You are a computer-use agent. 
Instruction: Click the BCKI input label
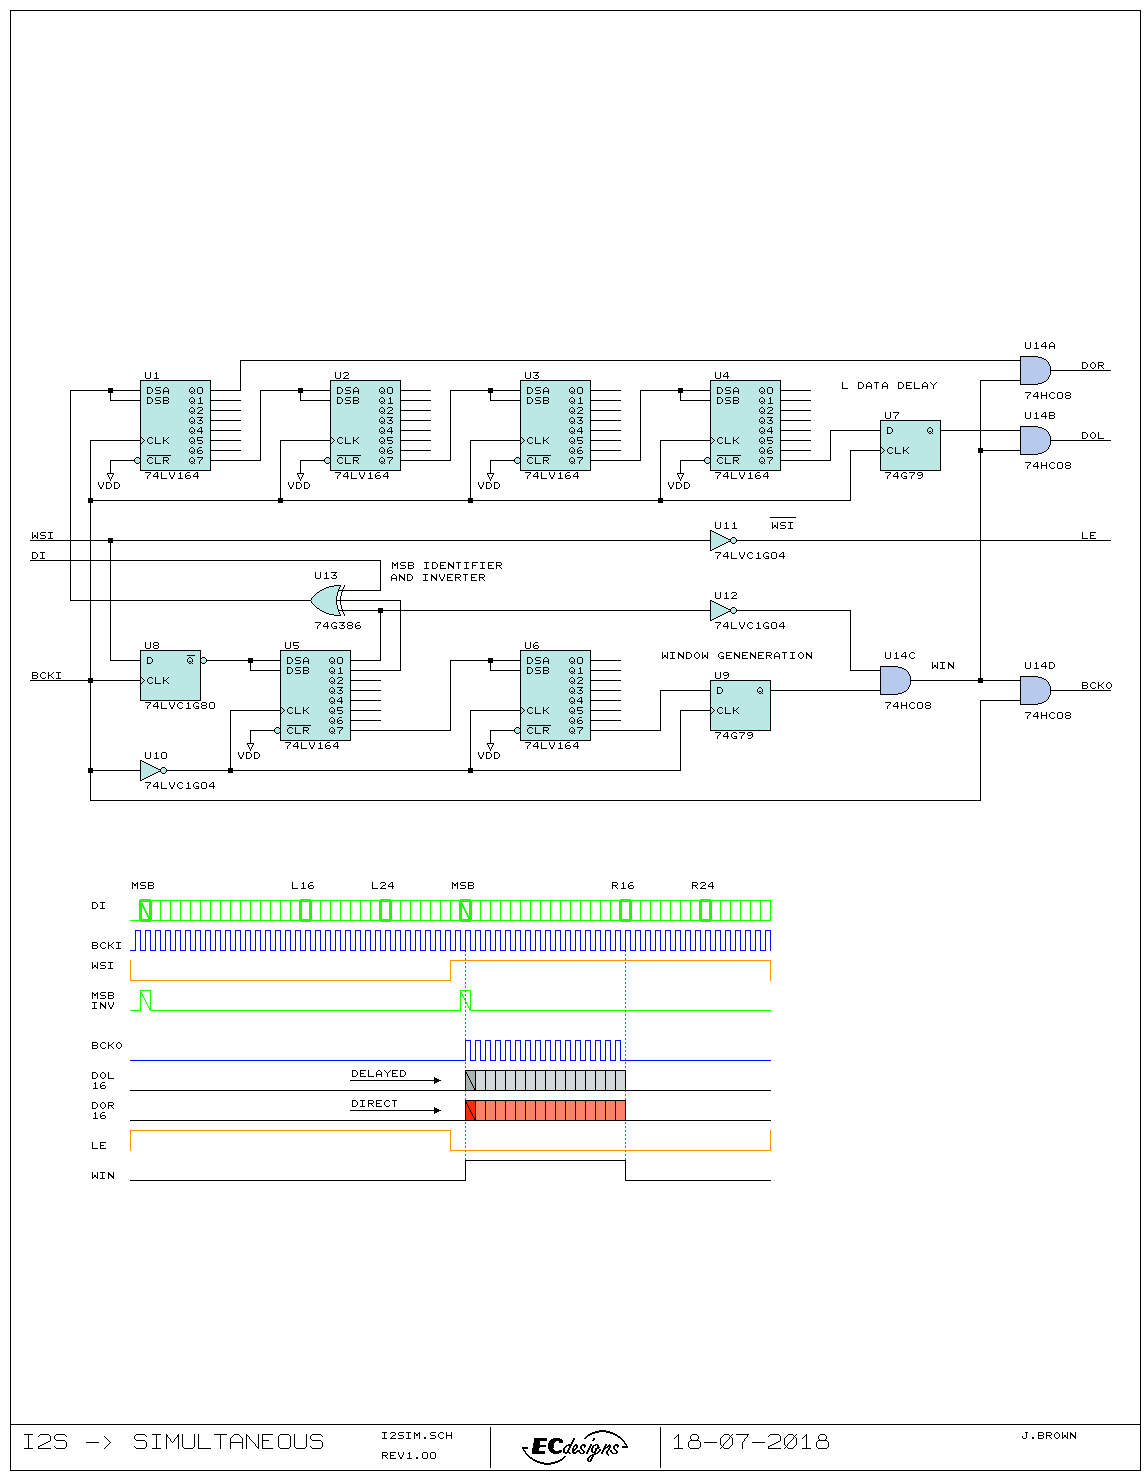point(46,675)
